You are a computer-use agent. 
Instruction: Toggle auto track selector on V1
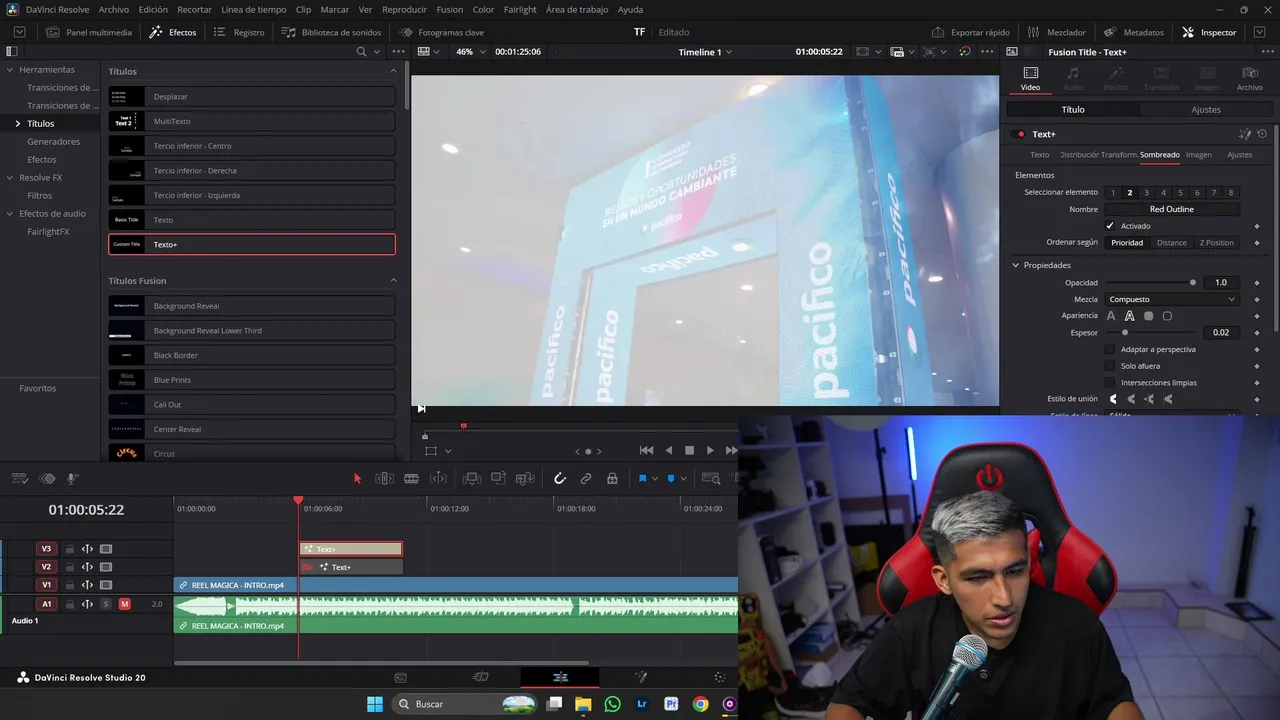[x=87, y=585]
